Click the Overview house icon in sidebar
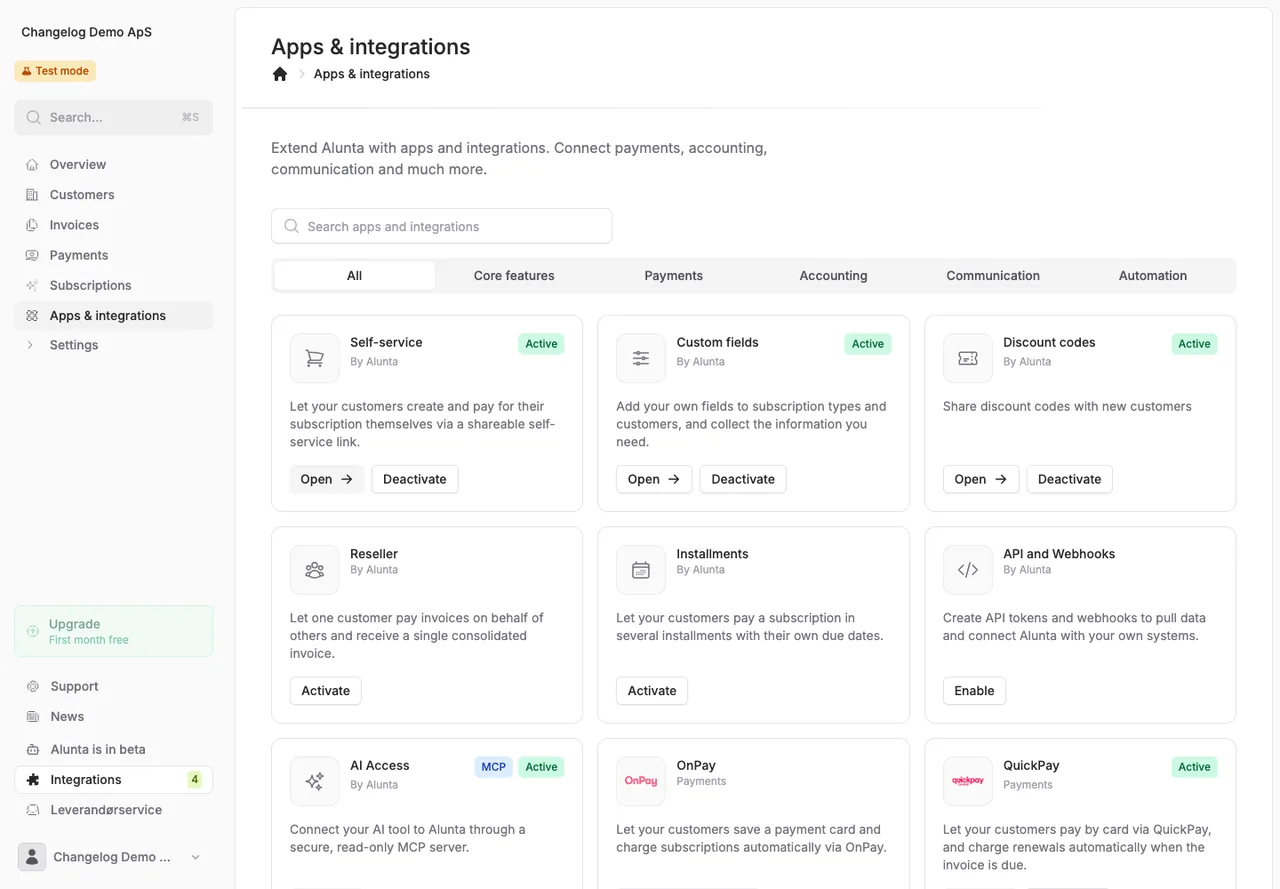The image size is (1280, 889). pos(32,165)
